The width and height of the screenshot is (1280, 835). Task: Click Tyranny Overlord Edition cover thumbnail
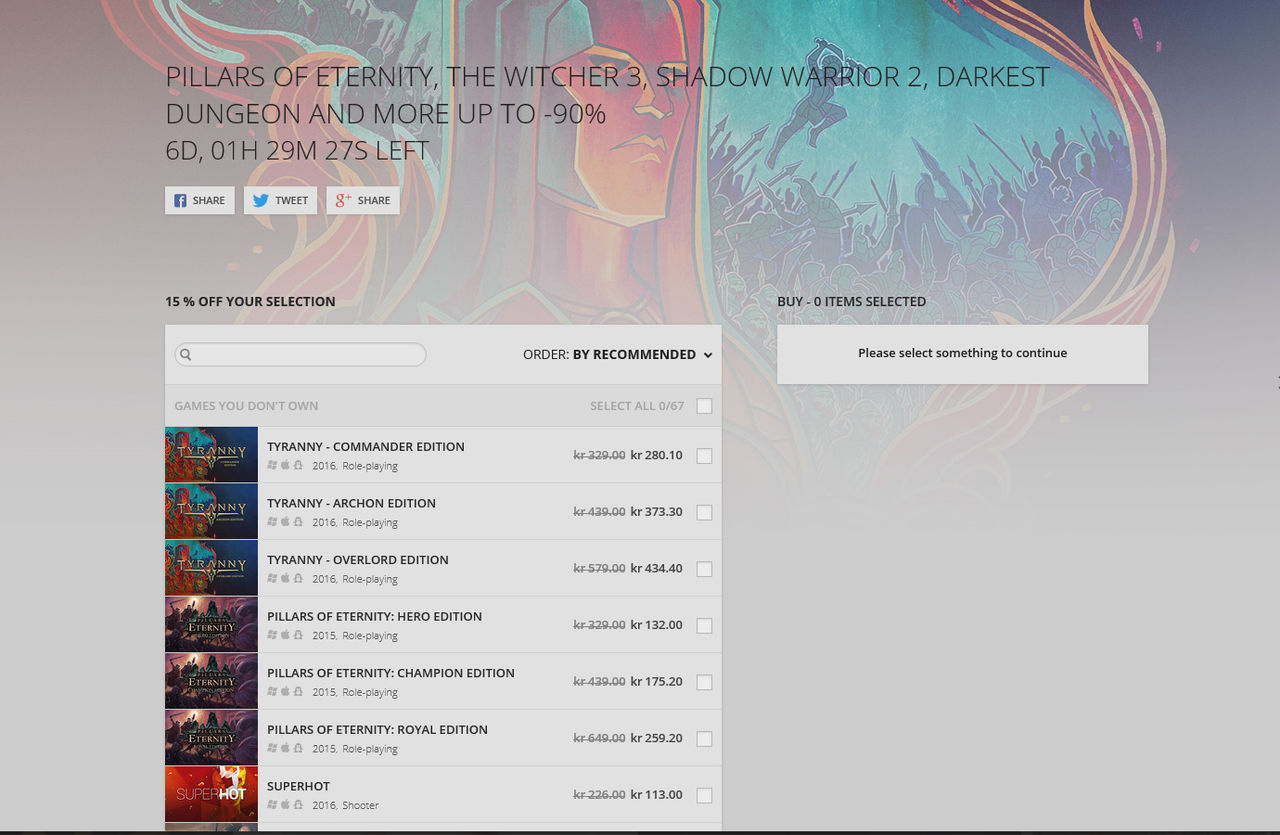point(211,568)
